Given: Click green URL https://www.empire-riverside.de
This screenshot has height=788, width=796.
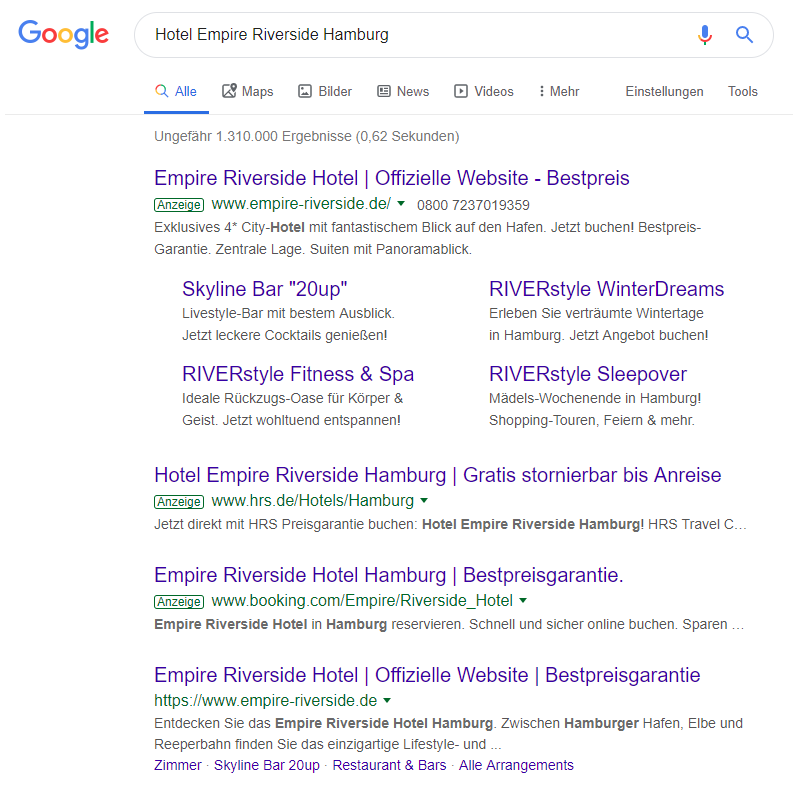Looking at the screenshot, I should click(x=266, y=701).
